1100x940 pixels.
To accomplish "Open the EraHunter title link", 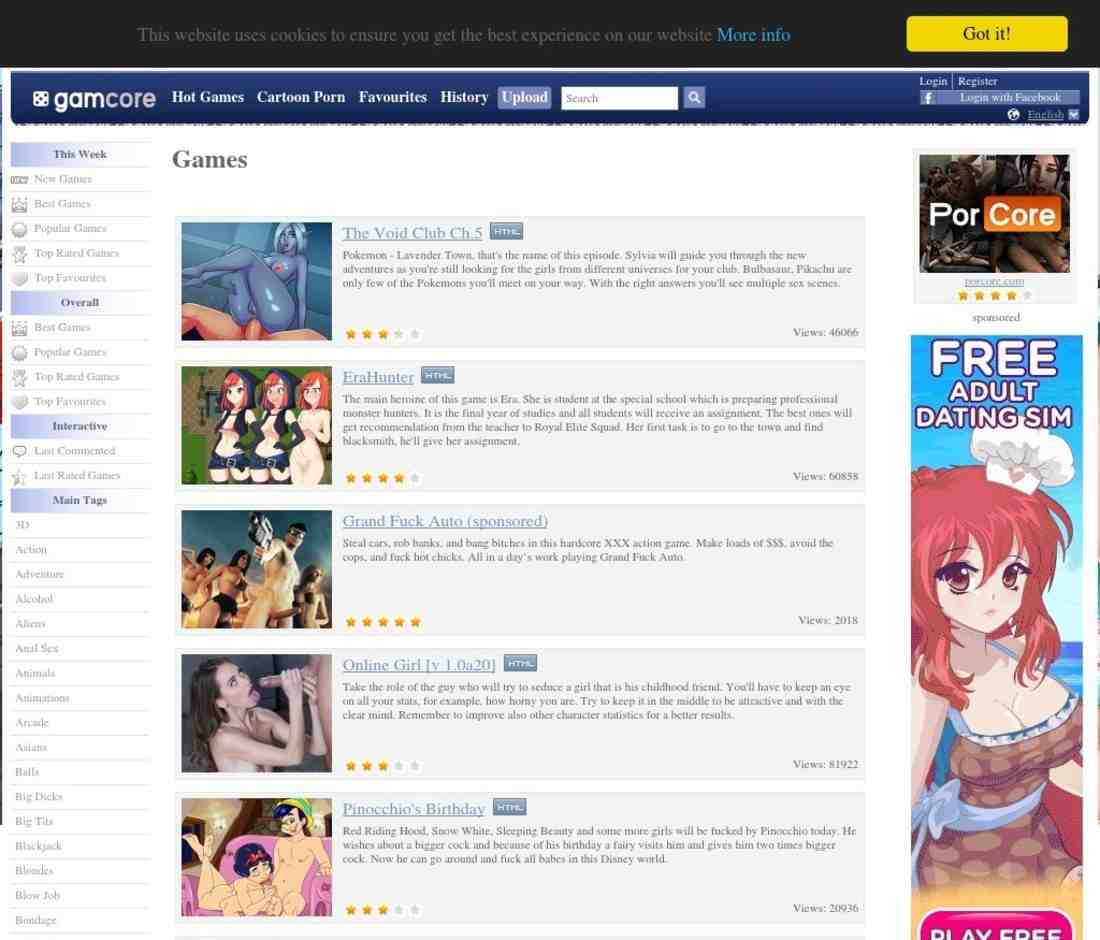I will pyautogui.click(x=378, y=377).
